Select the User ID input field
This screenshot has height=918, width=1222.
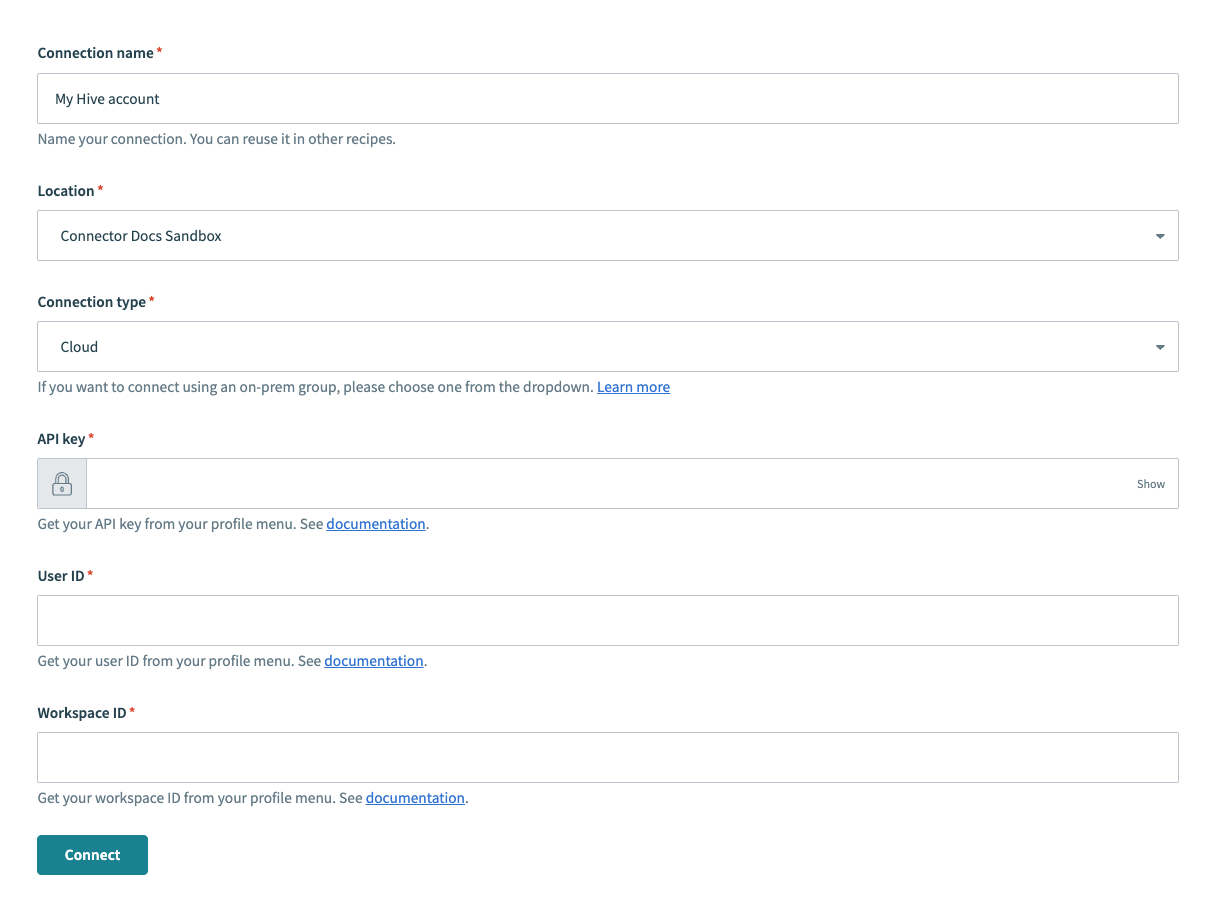point(607,621)
